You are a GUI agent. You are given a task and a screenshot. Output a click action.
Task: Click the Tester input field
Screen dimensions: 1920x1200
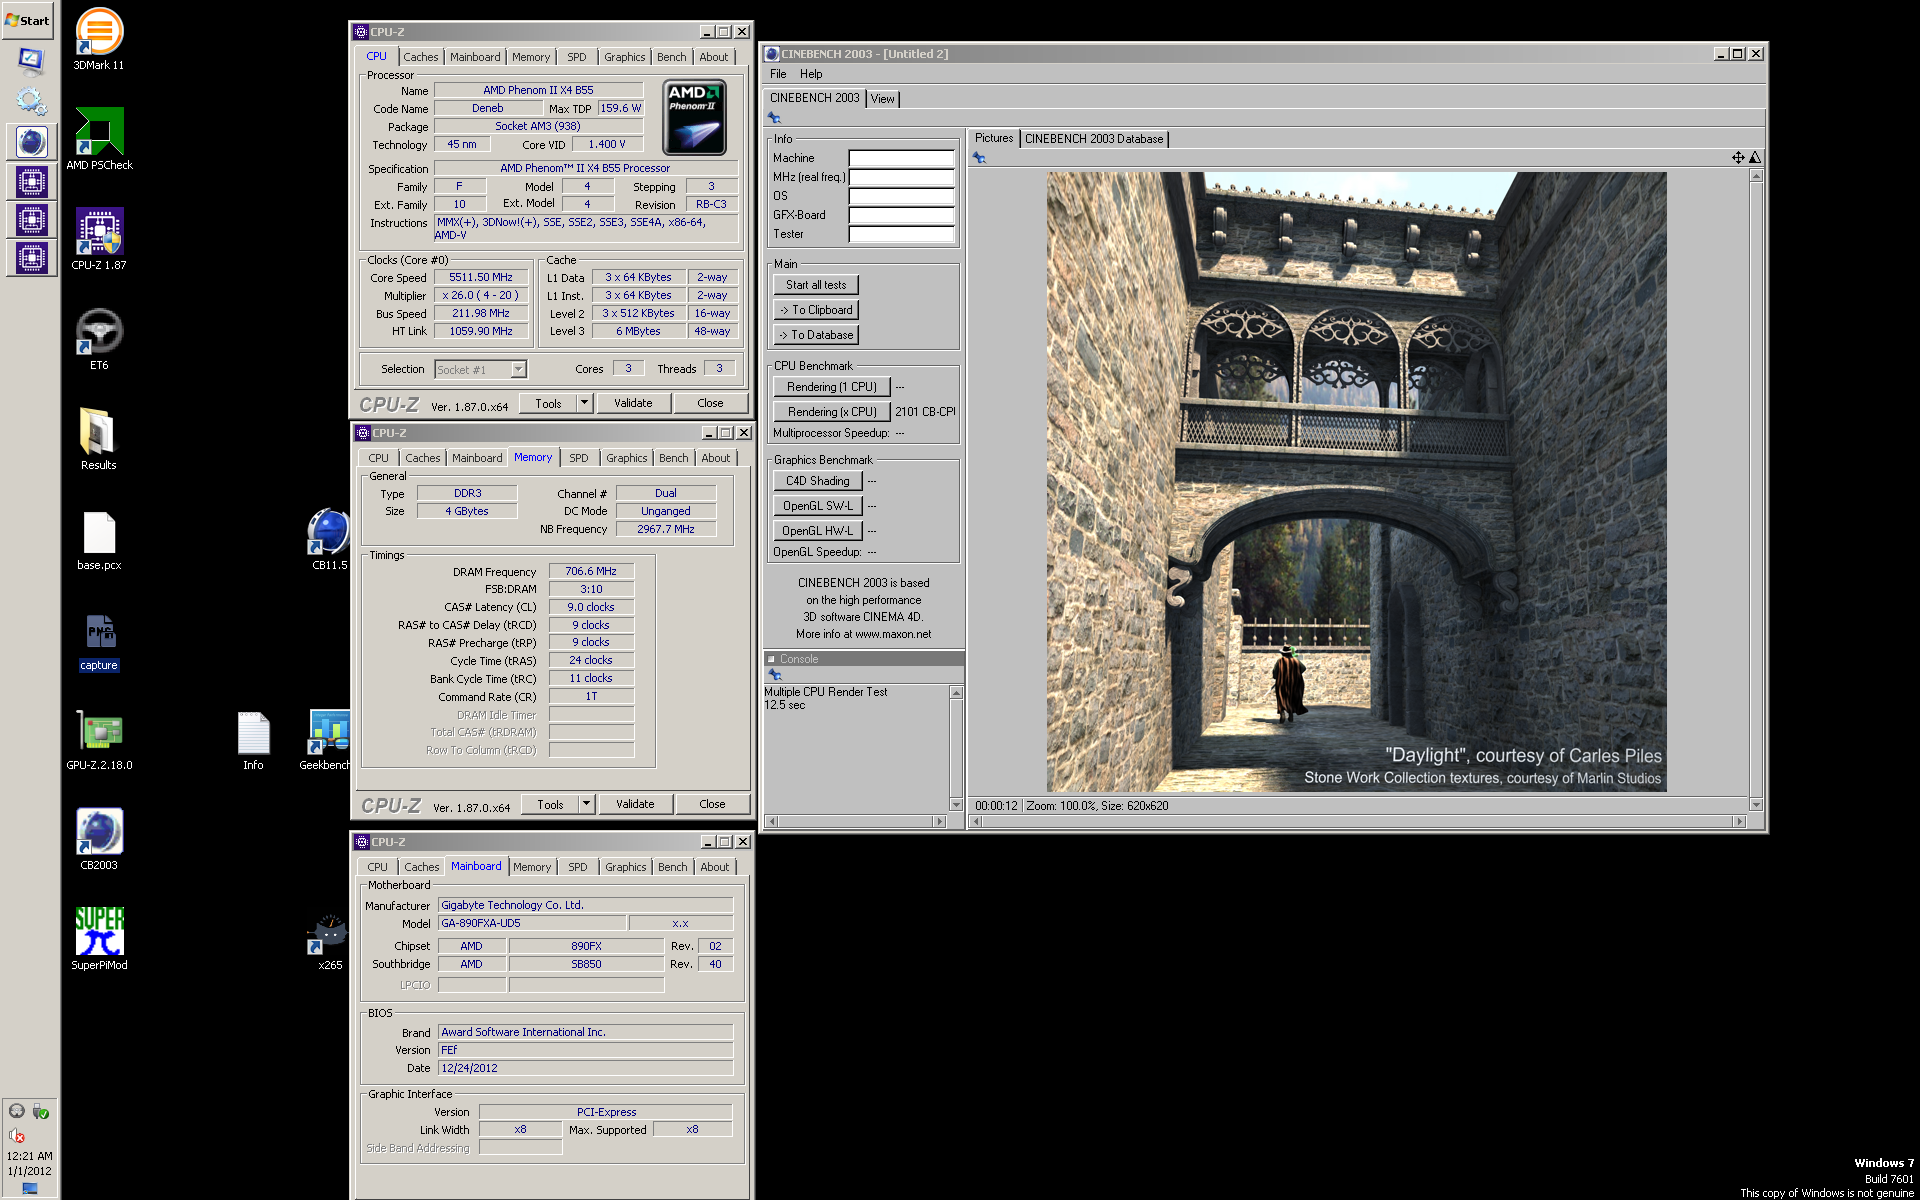pos(901,234)
